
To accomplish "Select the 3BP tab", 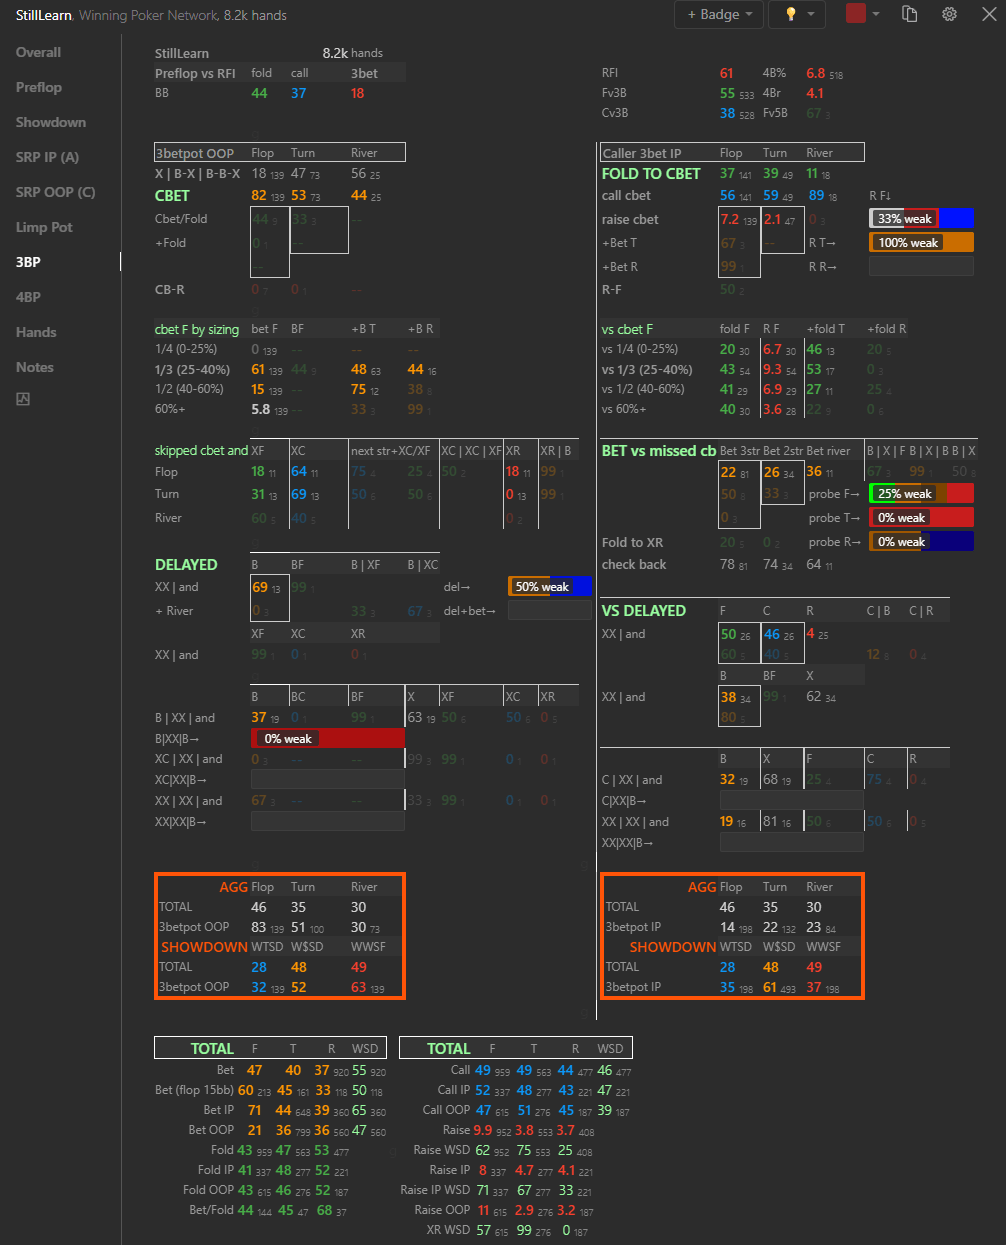I will pyautogui.click(x=28, y=262).
